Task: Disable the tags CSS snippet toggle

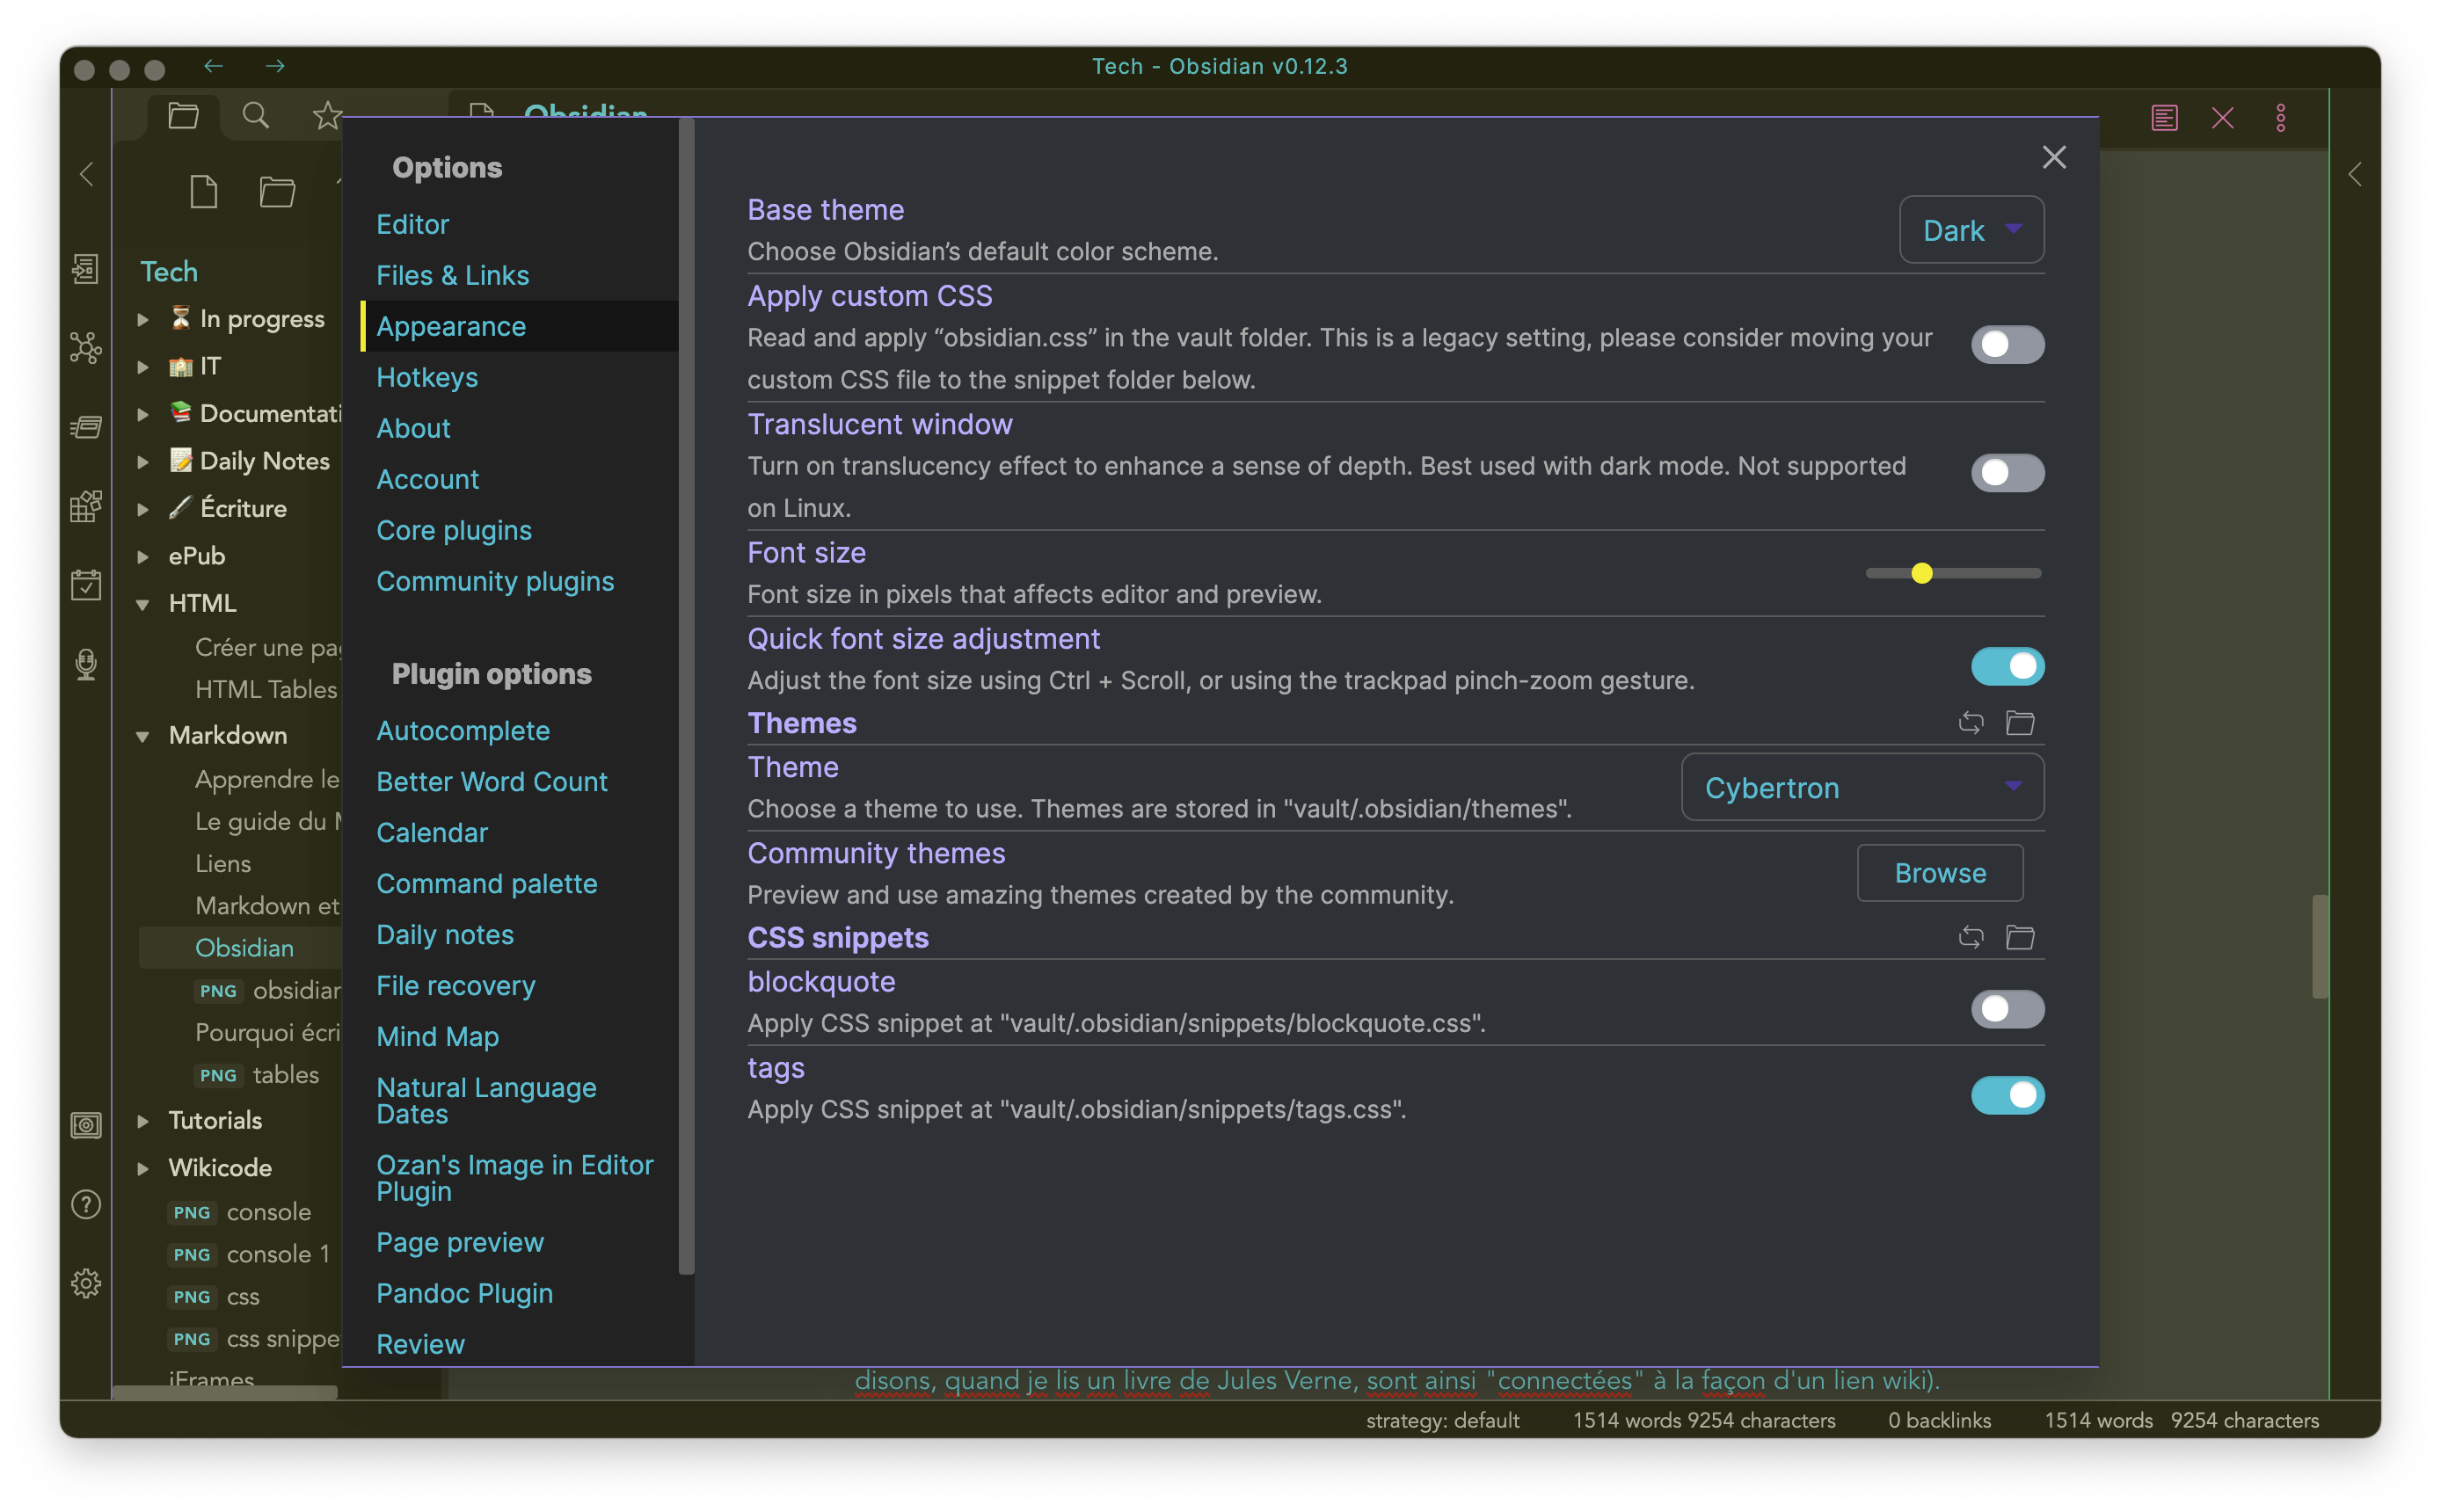Action: (2007, 1095)
